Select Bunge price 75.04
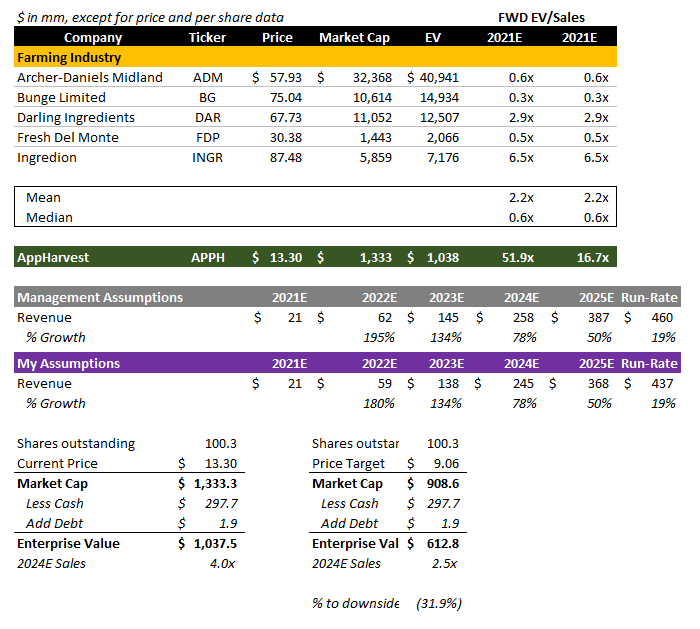Image resolution: width=700 pixels, height=629 pixels. click(286, 98)
